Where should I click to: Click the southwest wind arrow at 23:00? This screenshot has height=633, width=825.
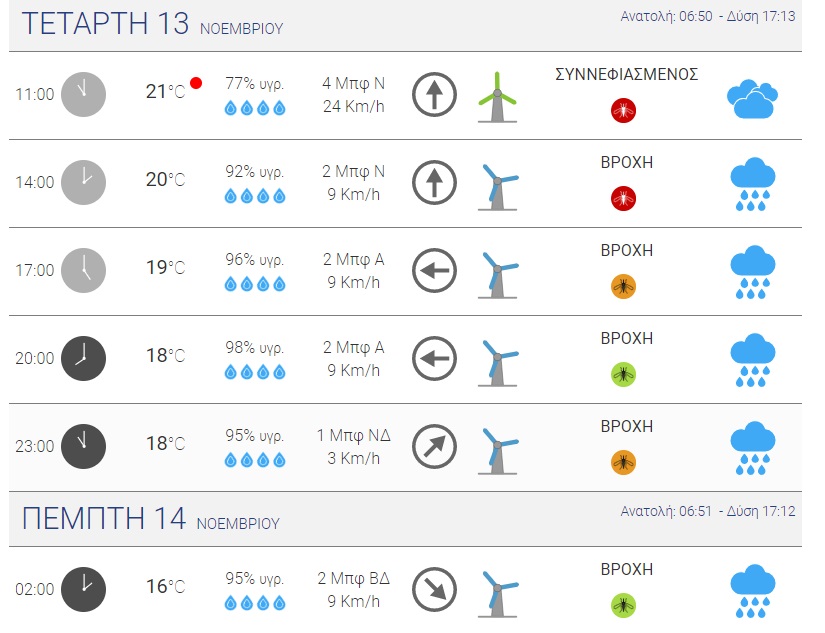(434, 446)
